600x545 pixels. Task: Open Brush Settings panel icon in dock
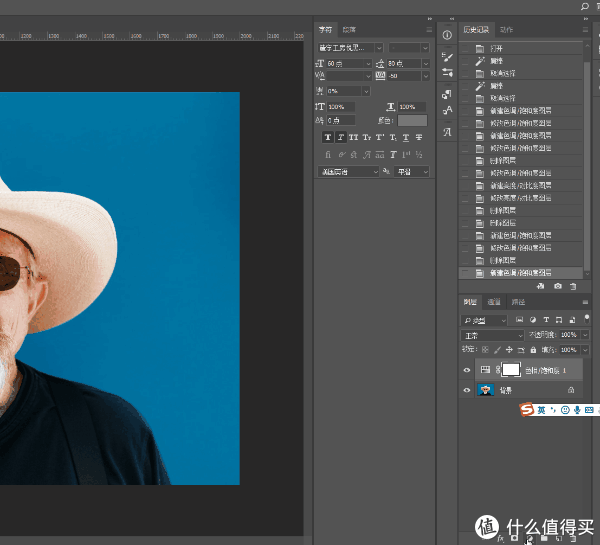[447, 57]
